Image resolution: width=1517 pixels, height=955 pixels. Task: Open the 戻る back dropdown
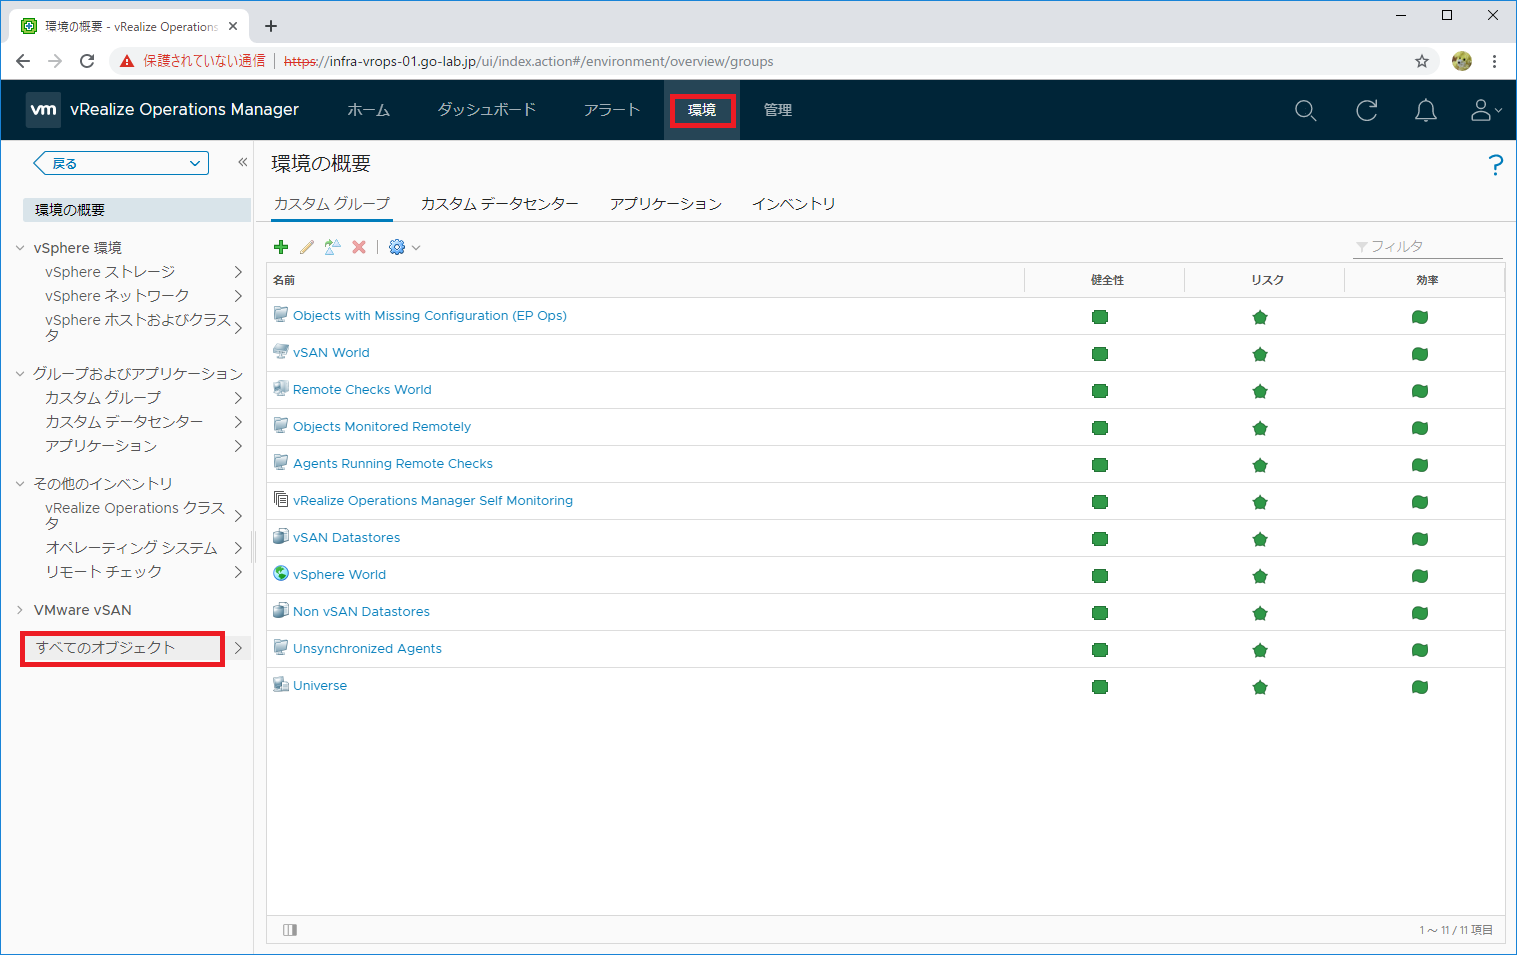click(x=121, y=163)
